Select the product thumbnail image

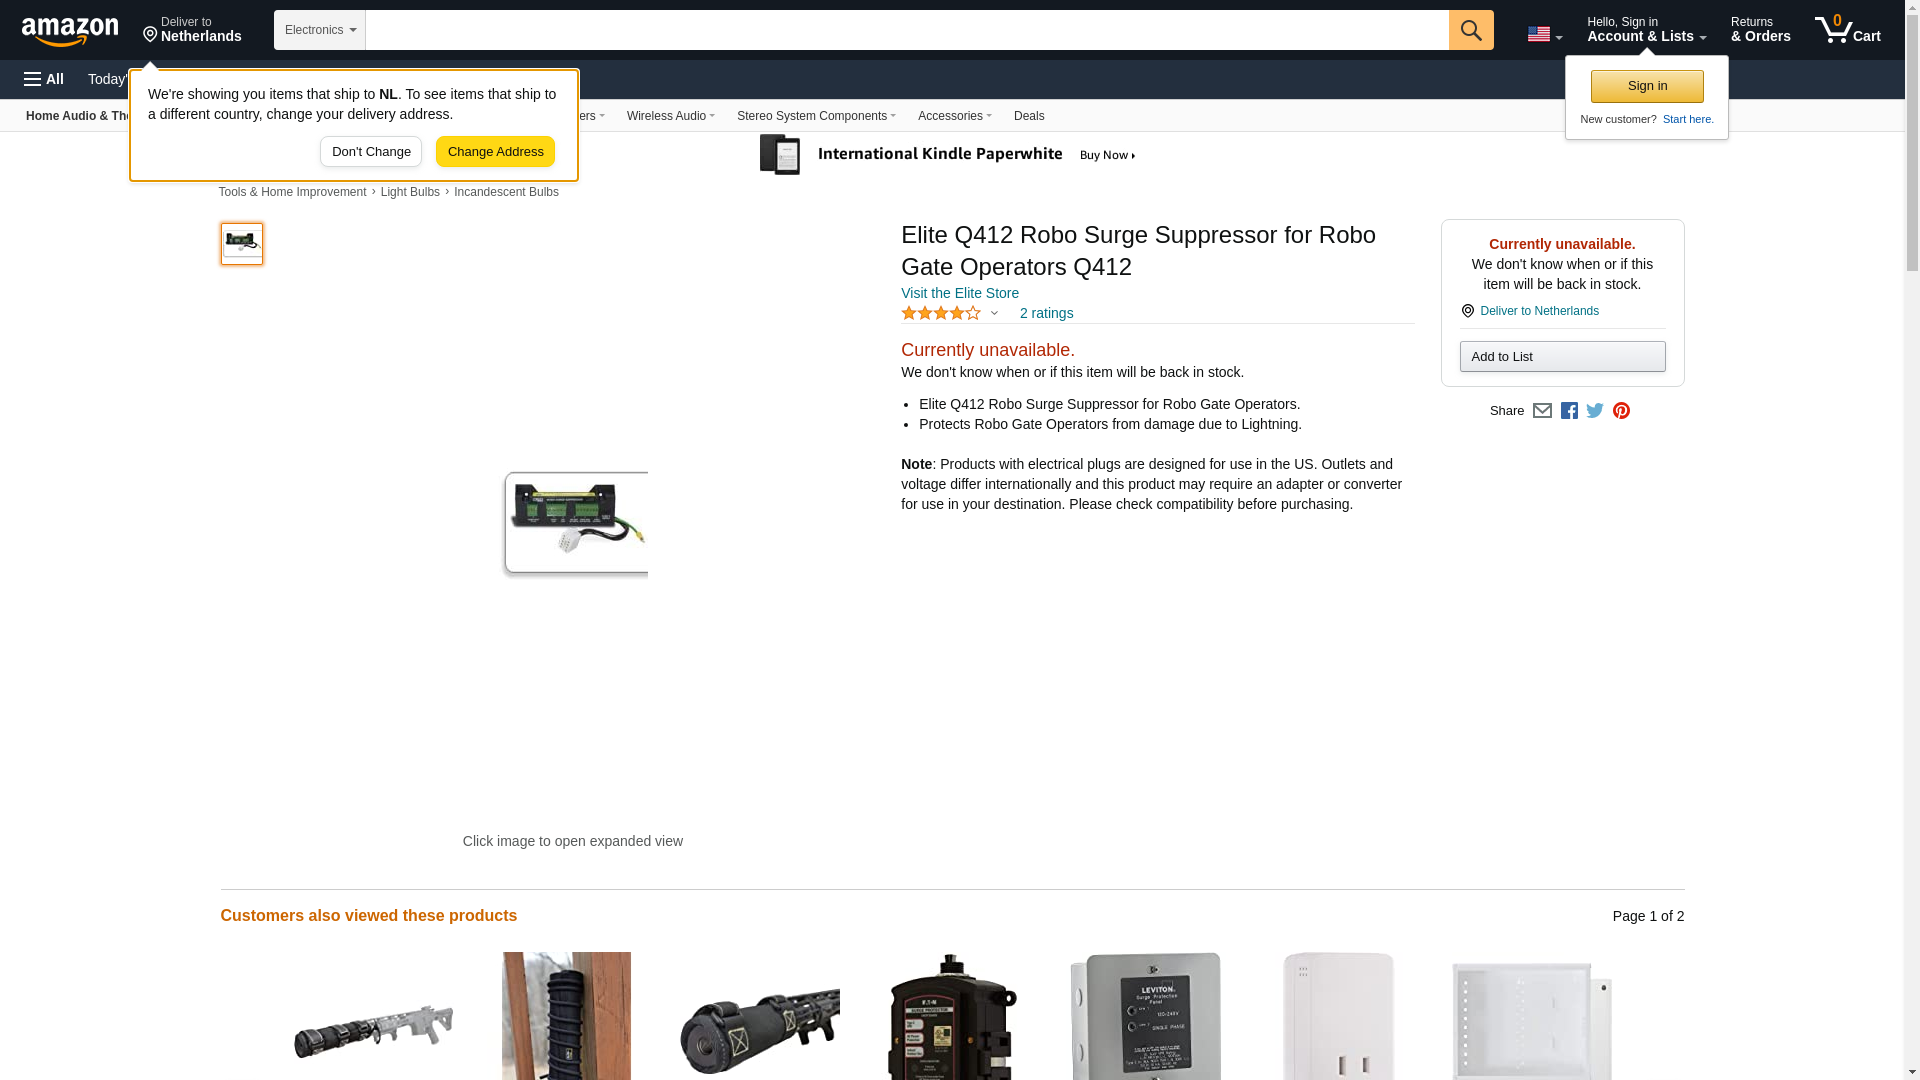tap(242, 243)
